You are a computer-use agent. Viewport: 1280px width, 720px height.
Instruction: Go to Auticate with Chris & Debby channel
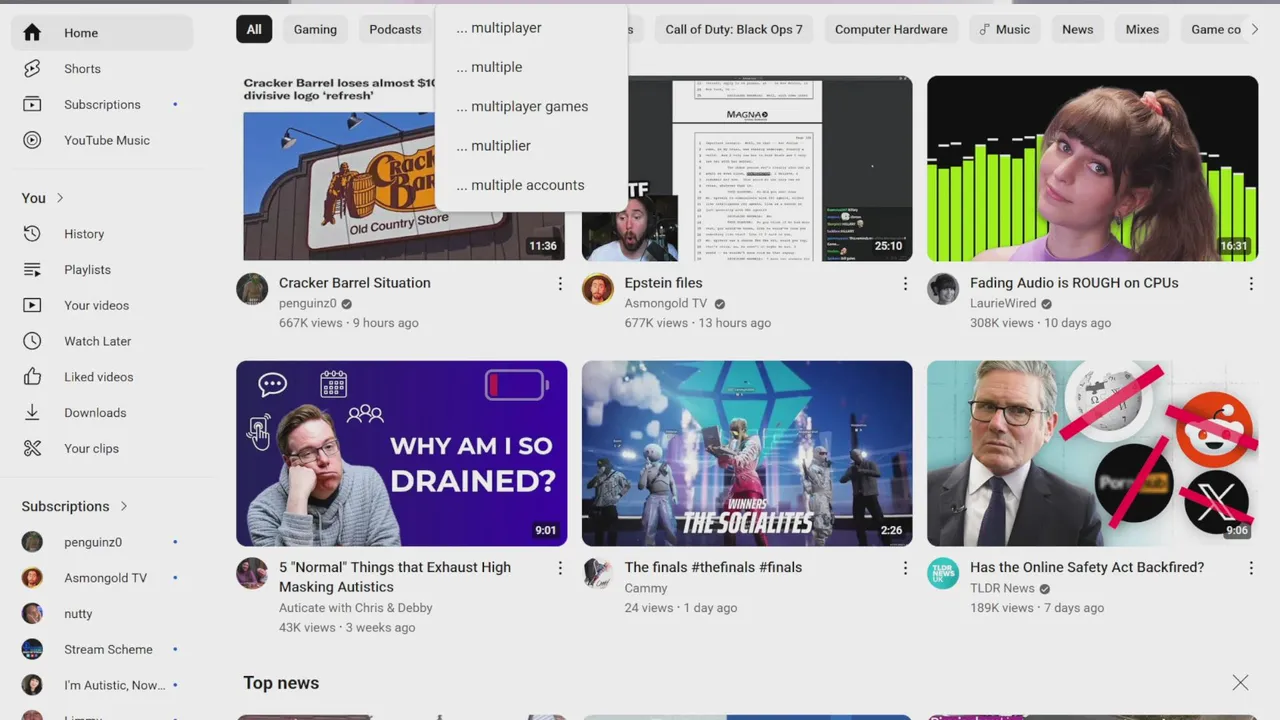pos(356,607)
